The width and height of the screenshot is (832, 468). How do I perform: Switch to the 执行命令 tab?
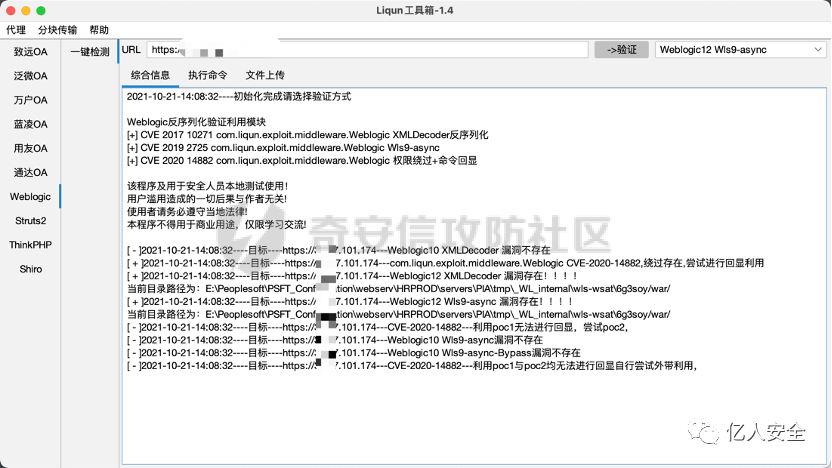pyautogui.click(x=207, y=75)
